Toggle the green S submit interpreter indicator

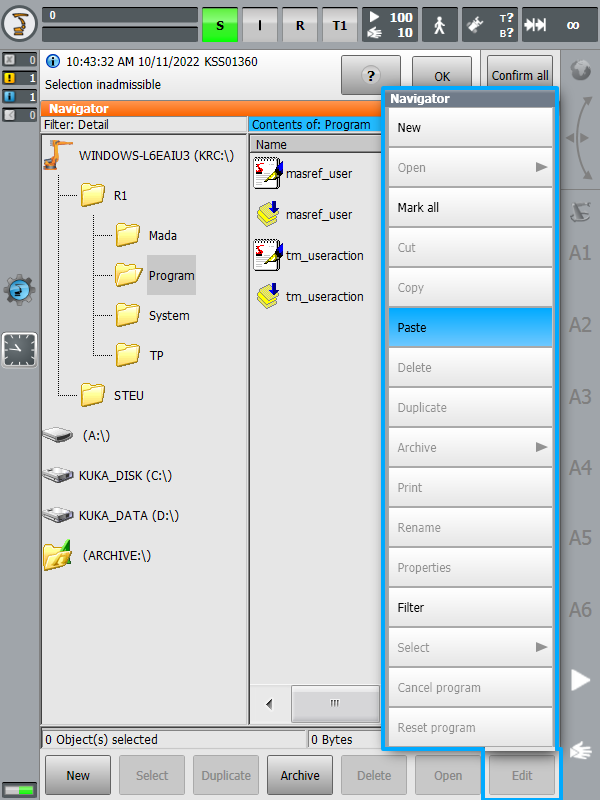(220, 25)
